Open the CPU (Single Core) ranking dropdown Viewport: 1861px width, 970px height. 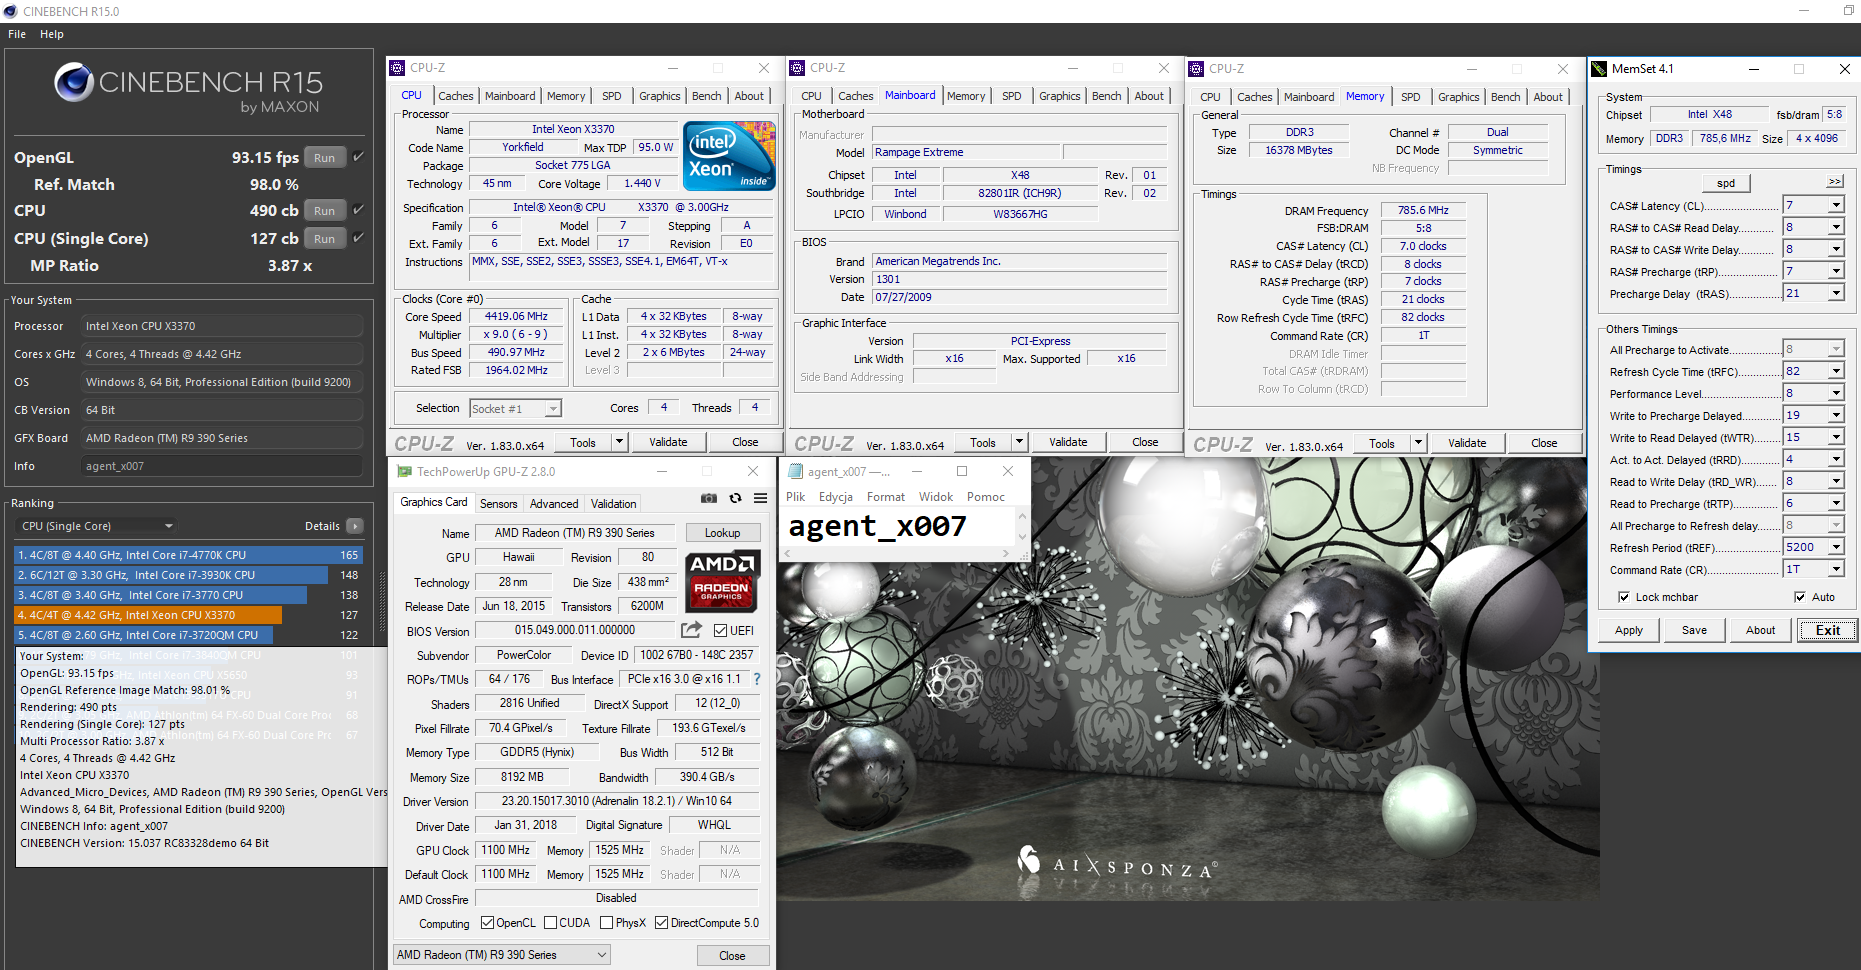97,526
